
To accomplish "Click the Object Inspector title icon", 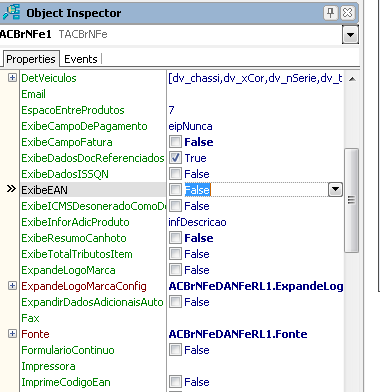I will (x=11, y=12).
